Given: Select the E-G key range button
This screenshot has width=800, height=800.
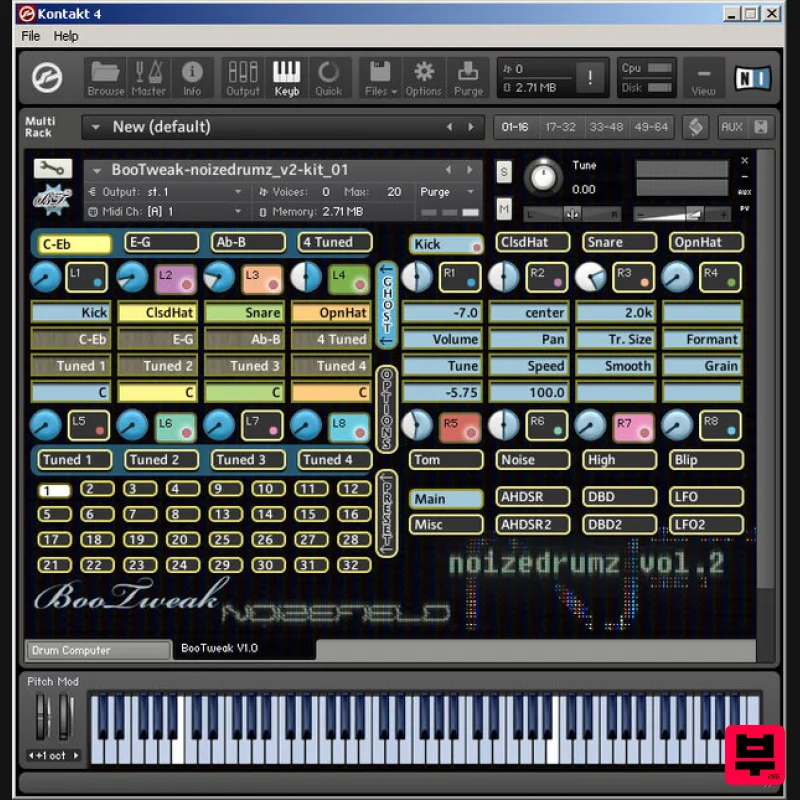Looking at the screenshot, I should 161,242.
